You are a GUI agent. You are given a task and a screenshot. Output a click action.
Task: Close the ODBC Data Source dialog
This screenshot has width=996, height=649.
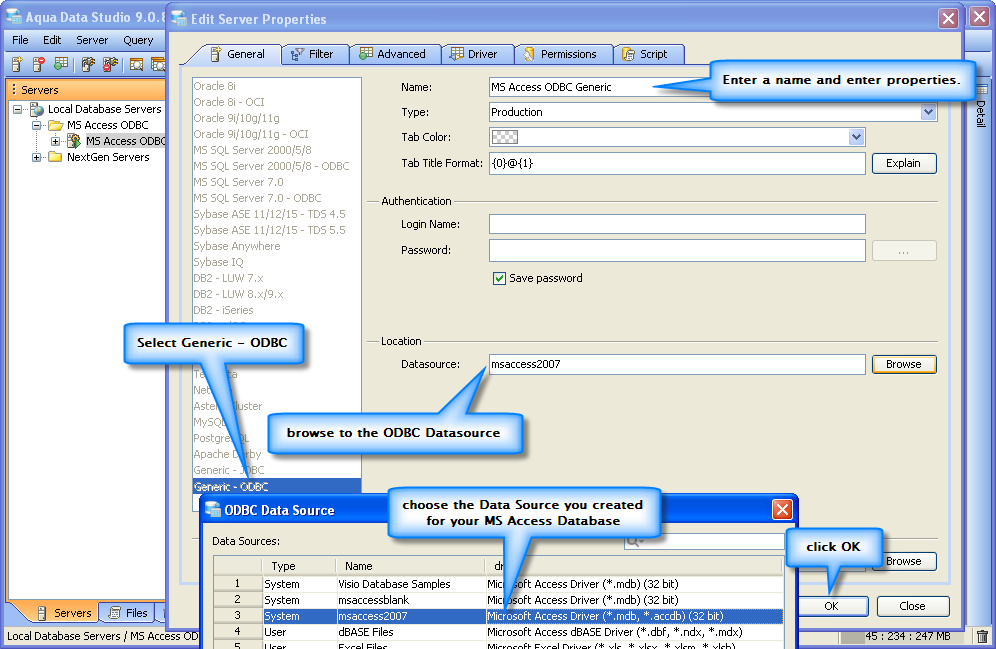[x=782, y=509]
